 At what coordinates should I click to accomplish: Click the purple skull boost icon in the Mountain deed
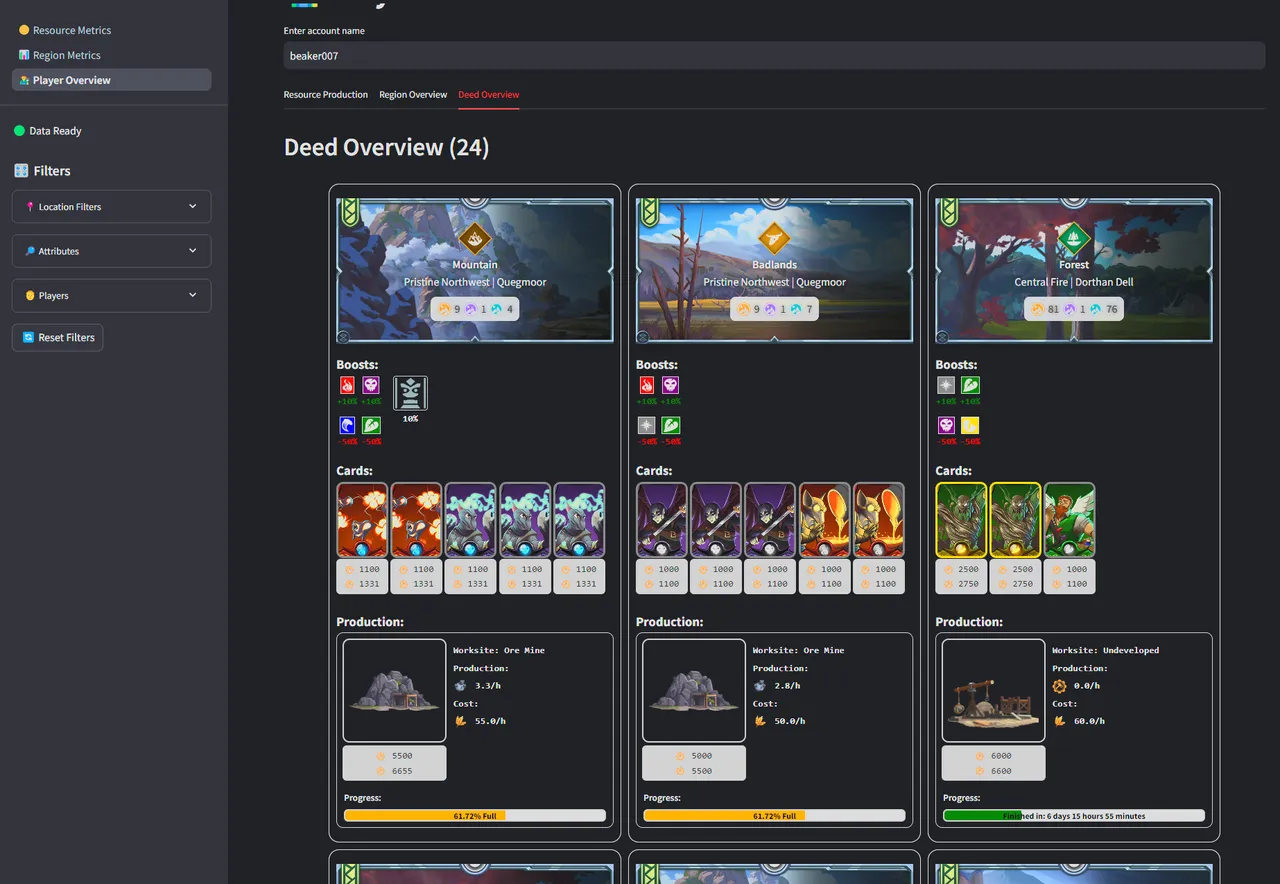click(371, 385)
